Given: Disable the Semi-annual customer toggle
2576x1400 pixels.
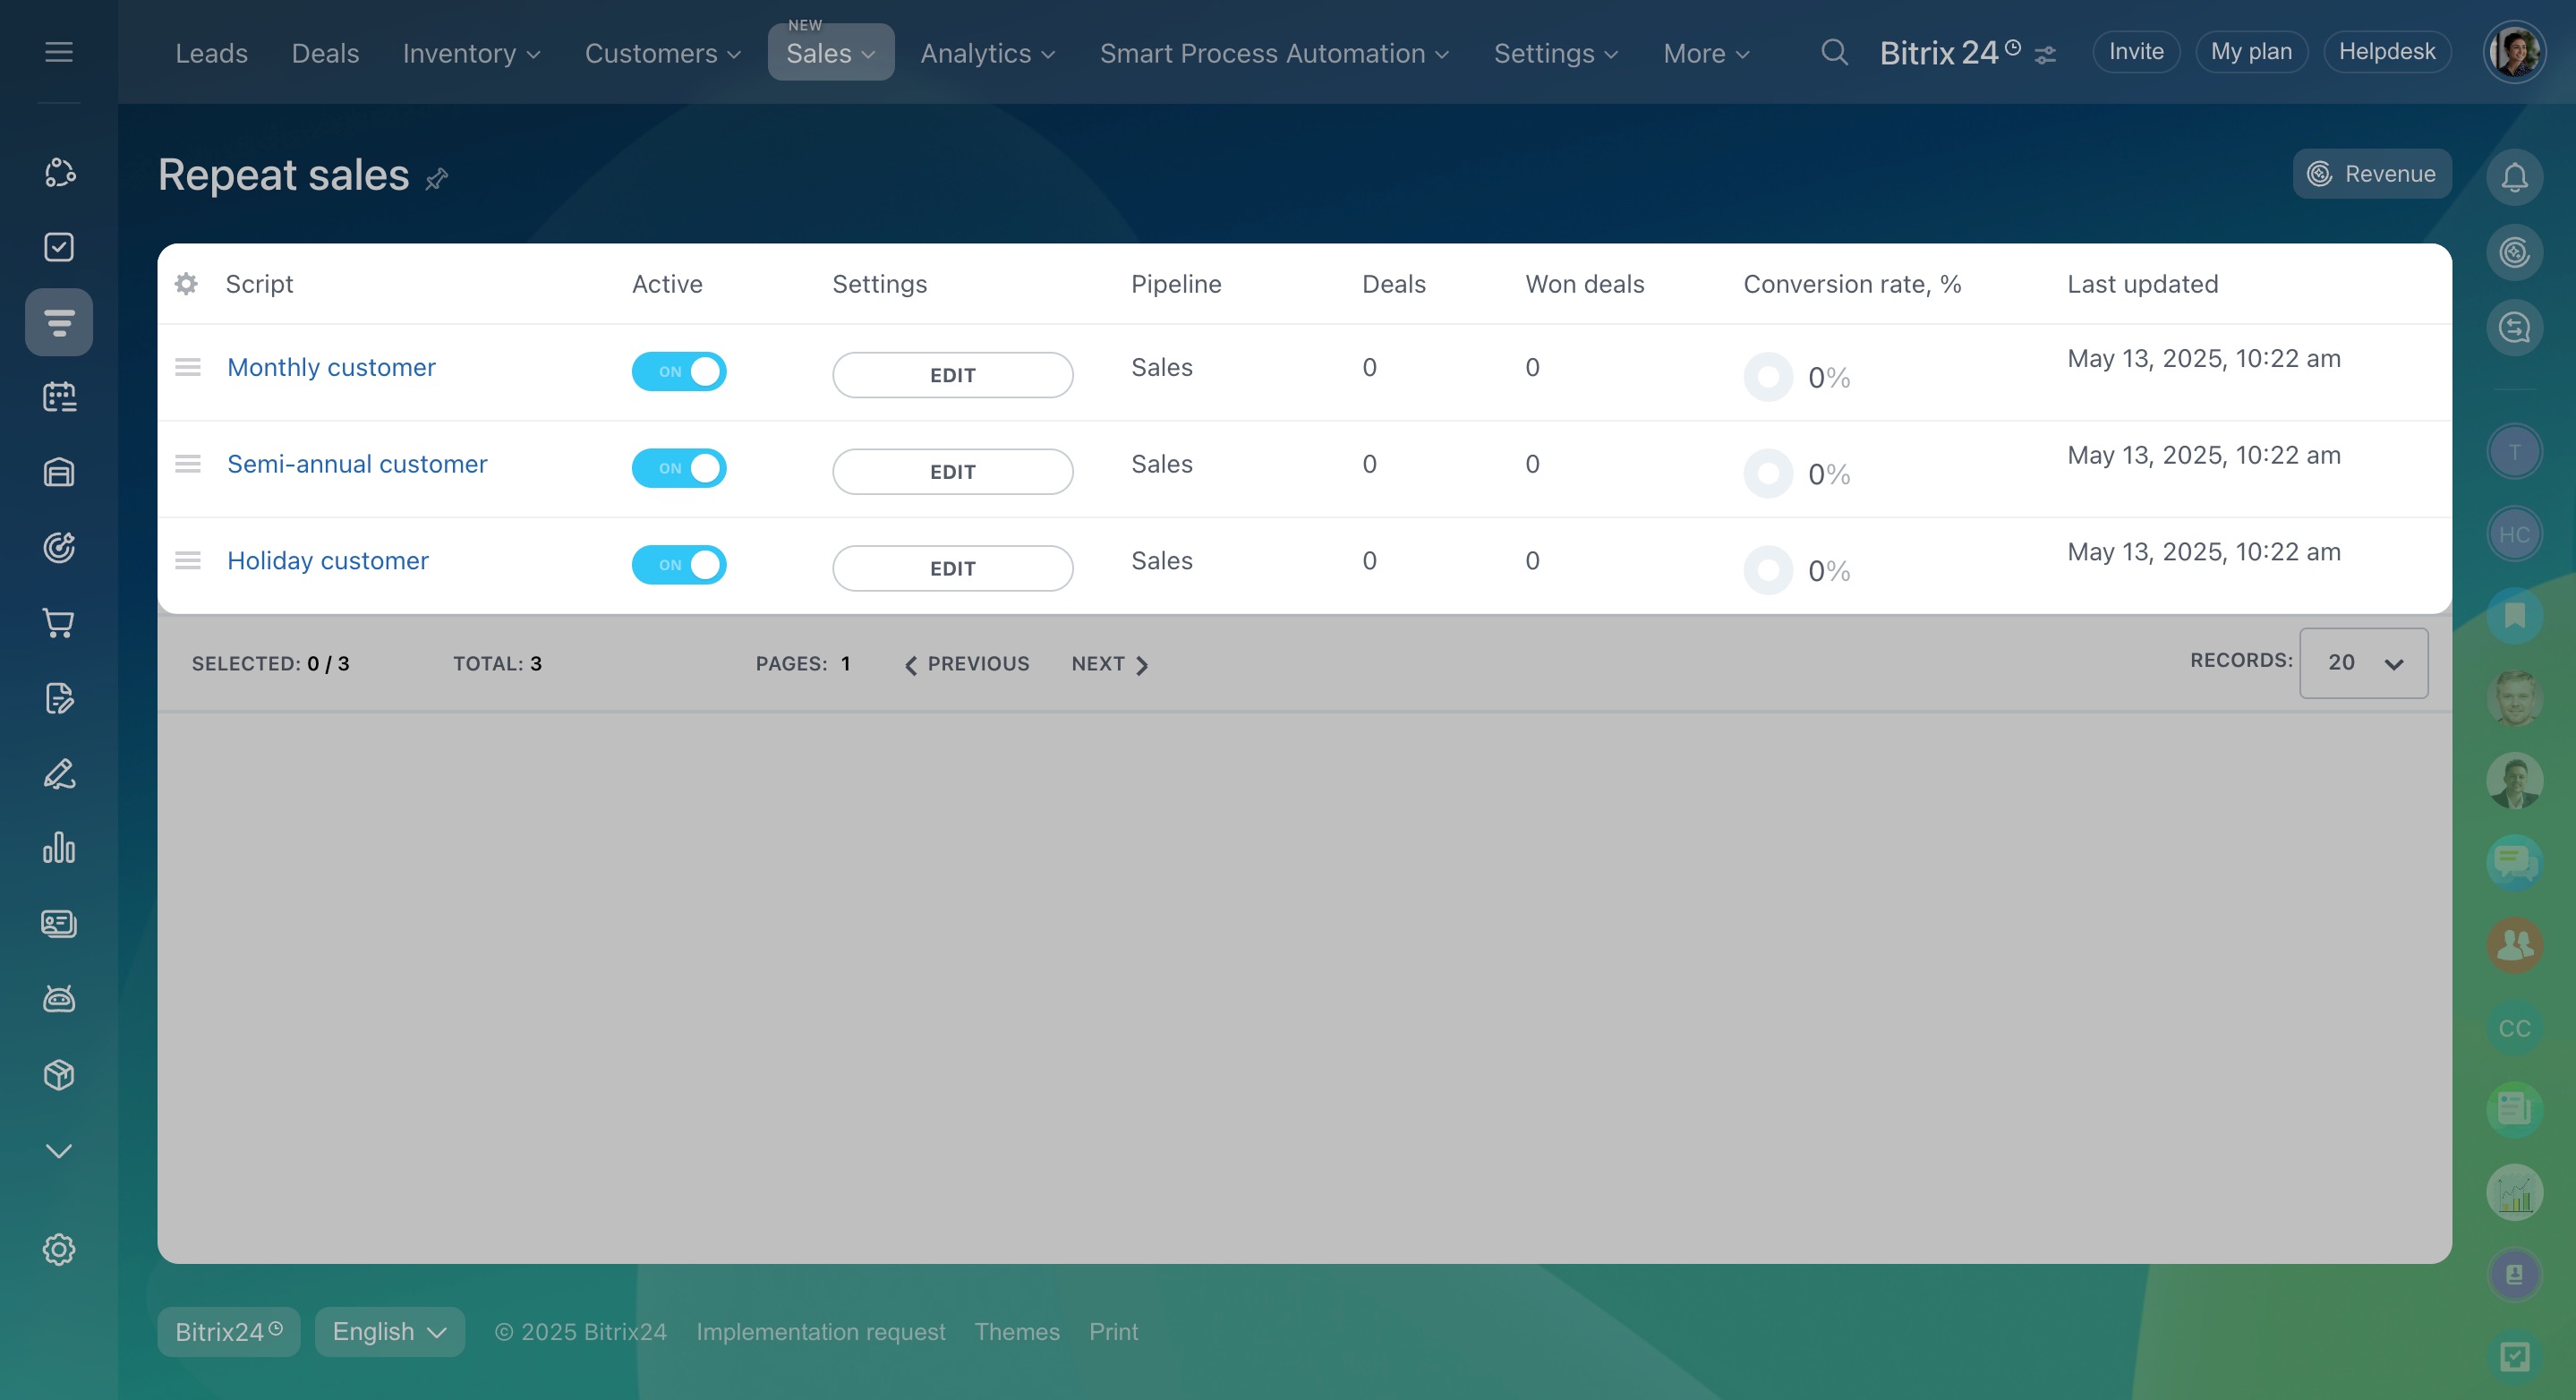Looking at the screenshot, I should 679,468.
